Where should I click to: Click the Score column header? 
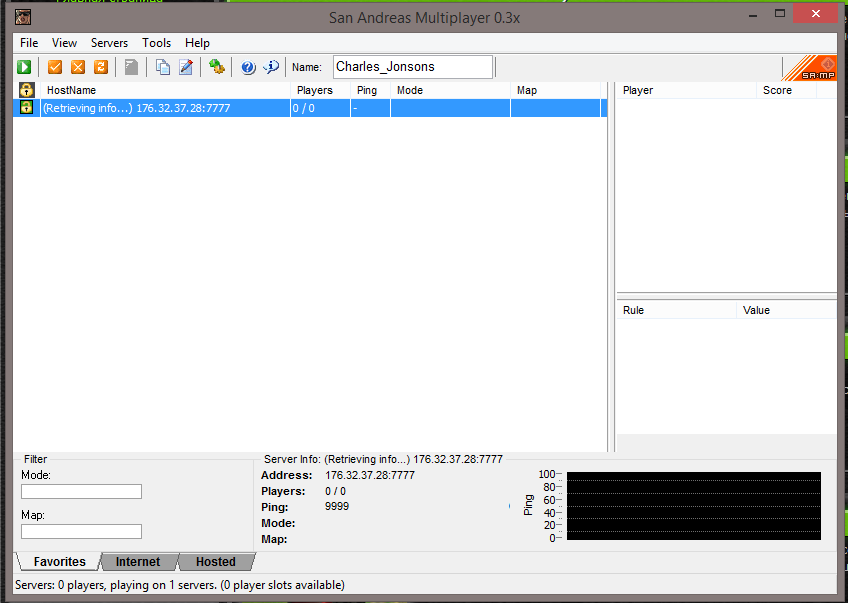[x=786, y=90]
